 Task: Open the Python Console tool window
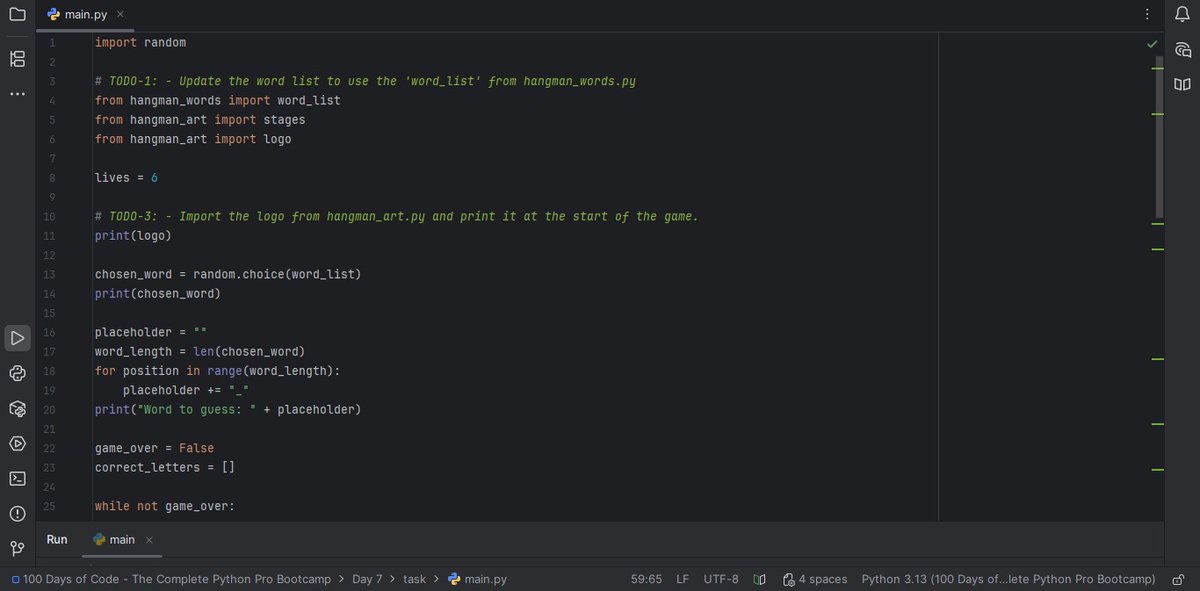point(17,373)
